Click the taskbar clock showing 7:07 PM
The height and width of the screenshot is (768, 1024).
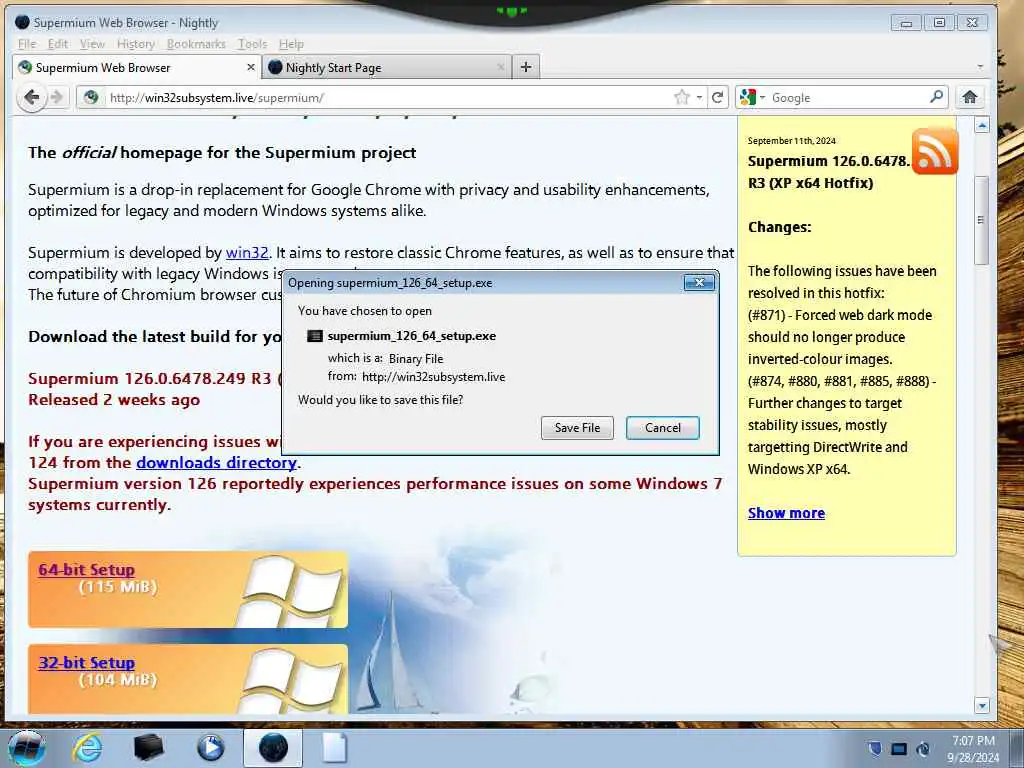coord(973,749)
